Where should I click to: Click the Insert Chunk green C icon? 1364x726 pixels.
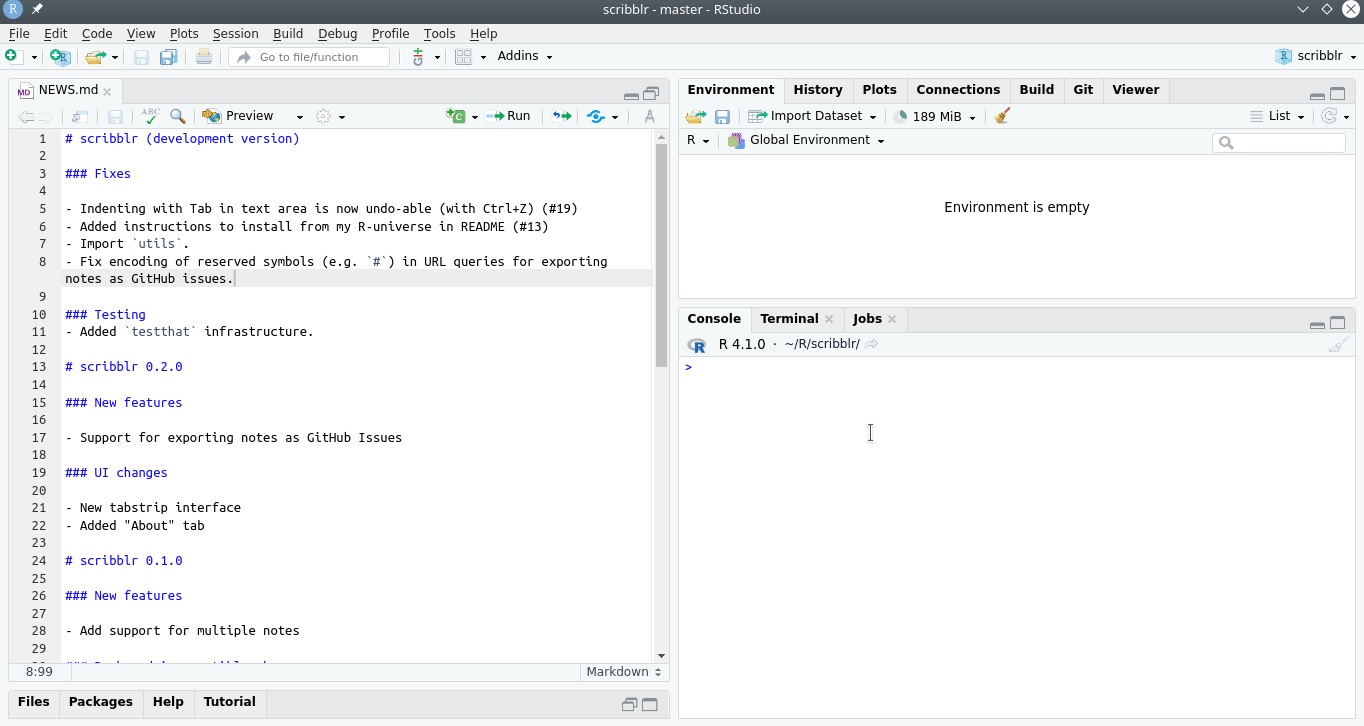click(x=457, y=116)
